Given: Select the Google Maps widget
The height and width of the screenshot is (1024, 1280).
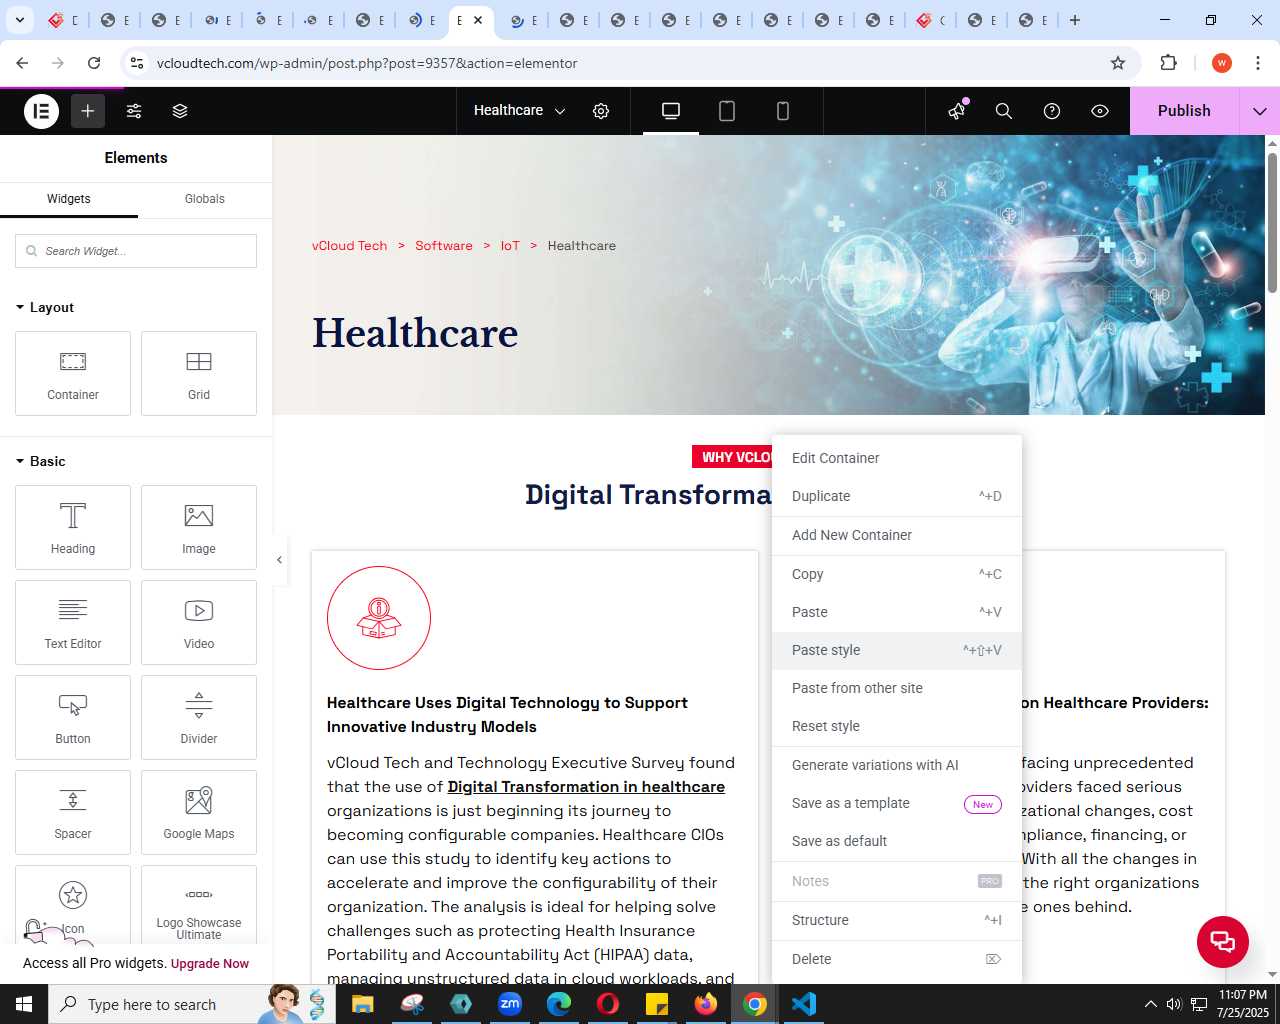Looking at the screenshot, I should 199,812.
